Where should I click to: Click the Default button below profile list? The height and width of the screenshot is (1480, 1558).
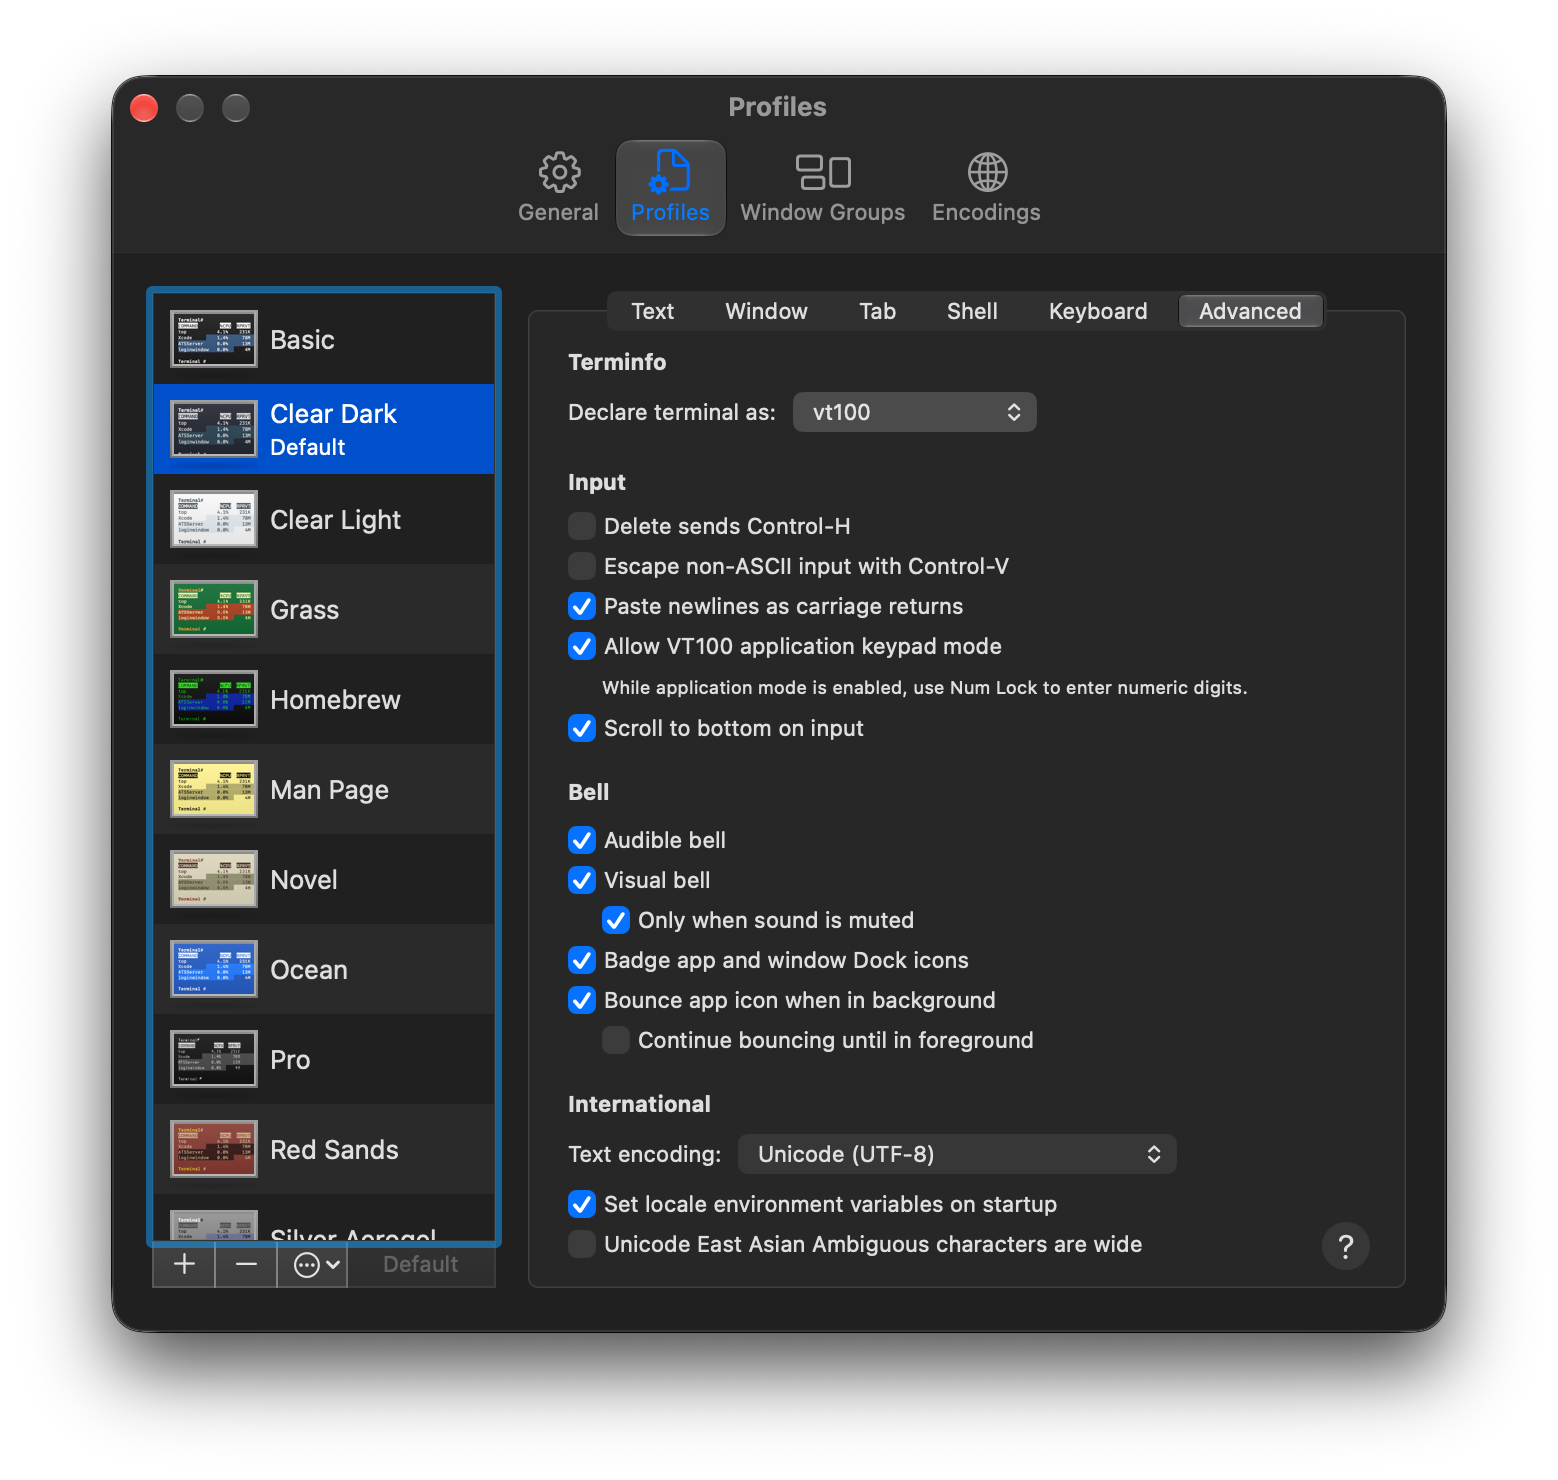click(420, 1265)
